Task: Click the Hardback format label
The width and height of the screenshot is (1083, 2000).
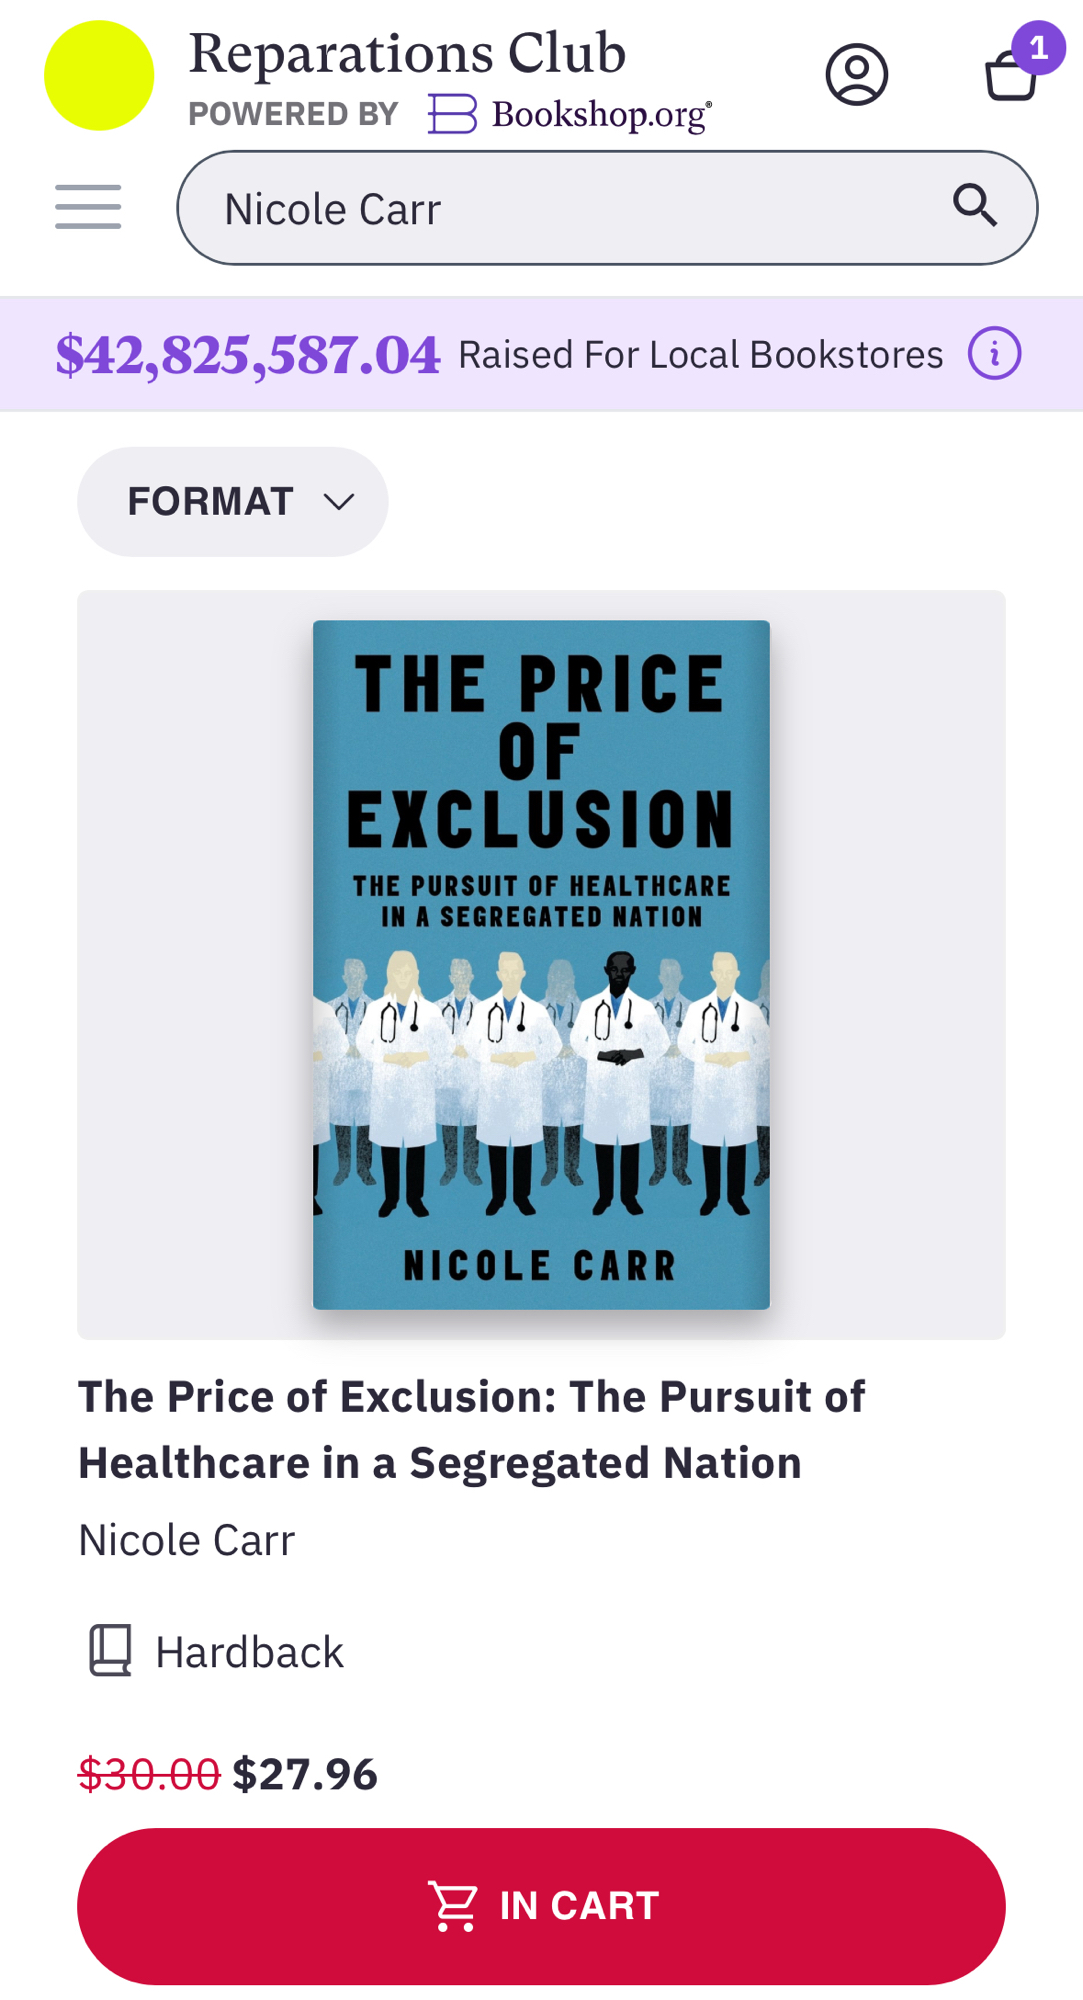Action: coord(249,1652)
